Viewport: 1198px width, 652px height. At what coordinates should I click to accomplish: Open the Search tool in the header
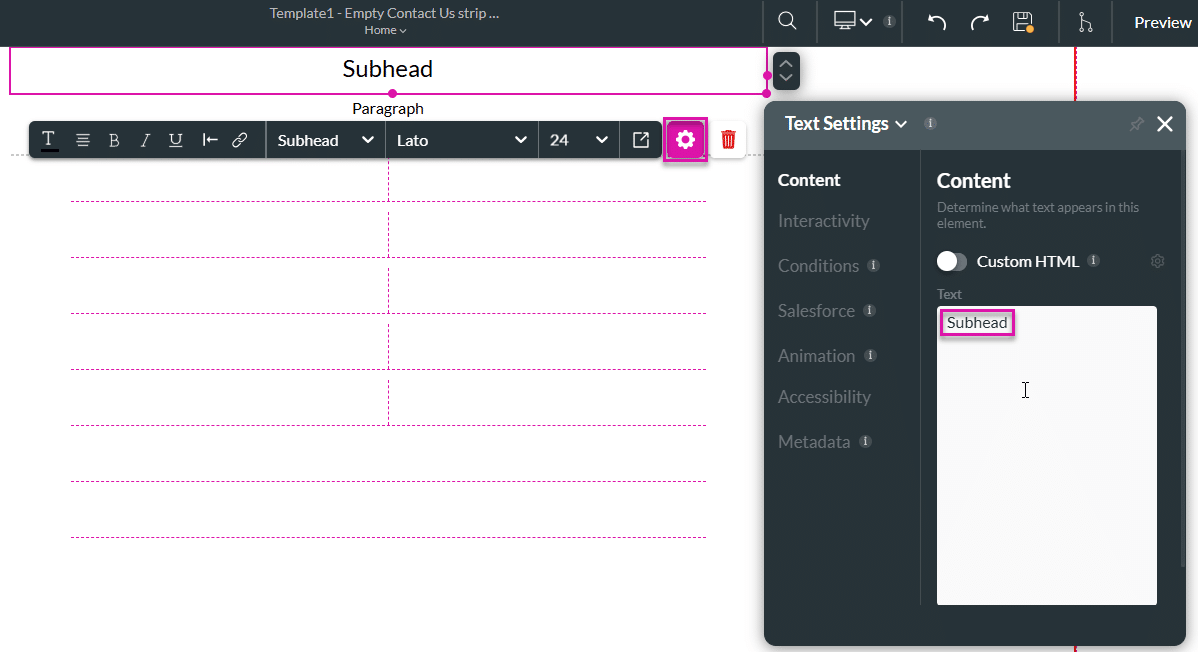point(787,21)
